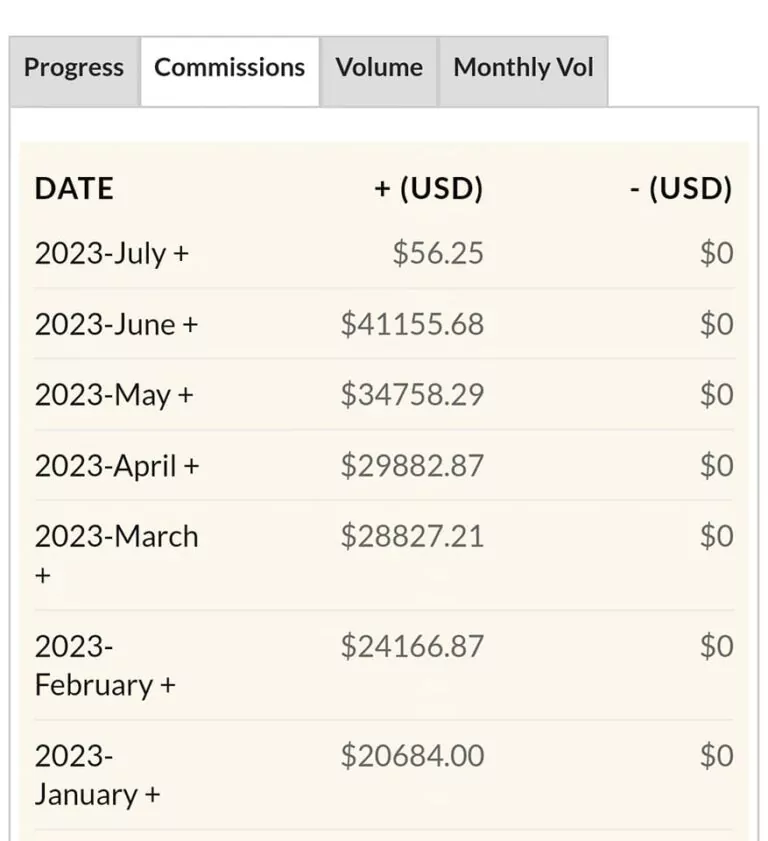
Task: Click the - (USD) column header
Action: [681, 189]
